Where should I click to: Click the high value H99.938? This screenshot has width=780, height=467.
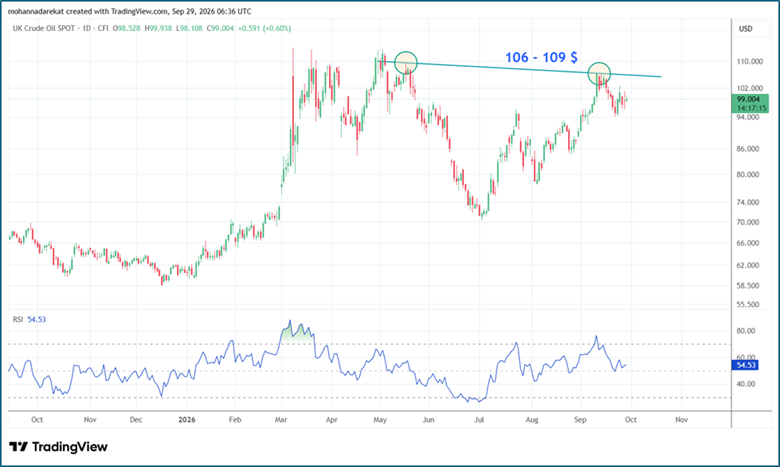[158, 28]
